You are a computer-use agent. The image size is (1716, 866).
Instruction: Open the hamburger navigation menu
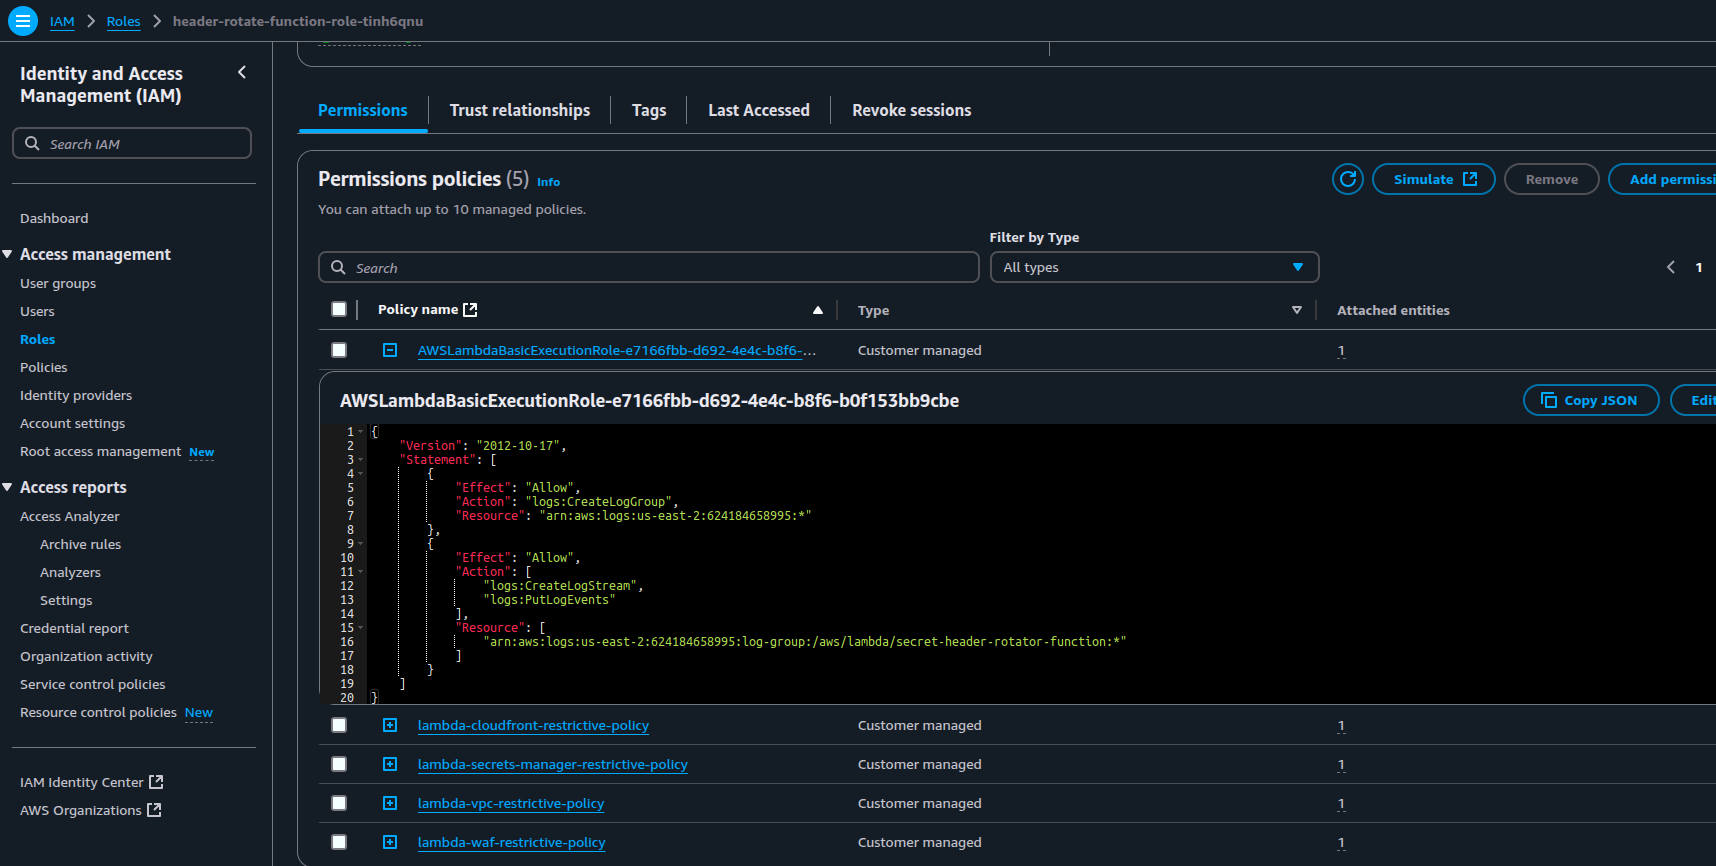tap(22, 21)
